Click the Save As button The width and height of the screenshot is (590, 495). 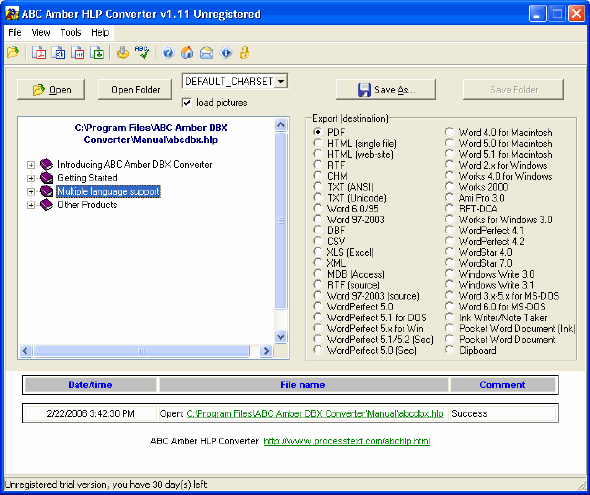coord(386,90)
